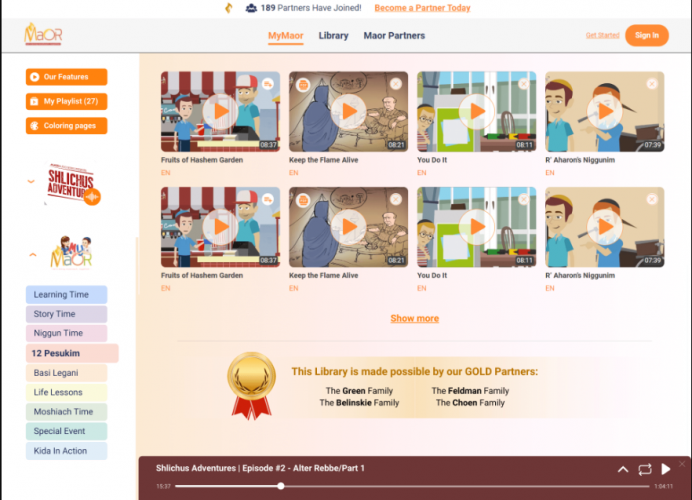The height and width of the screenshot is (500, 692).
Task: Add bottom-row Fruits of Hashem Garden to playlist
Action: 267,199
